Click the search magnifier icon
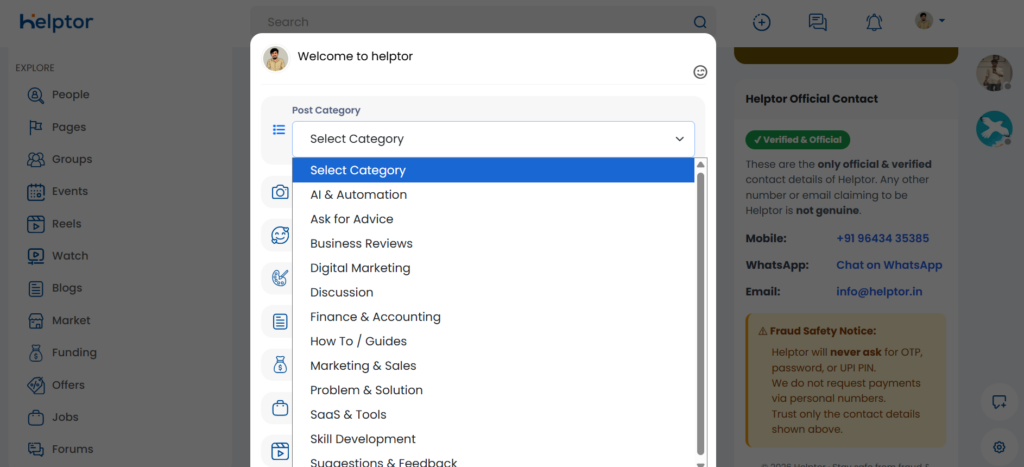The width and height of the screenshot is (1024, 467). 700,22
